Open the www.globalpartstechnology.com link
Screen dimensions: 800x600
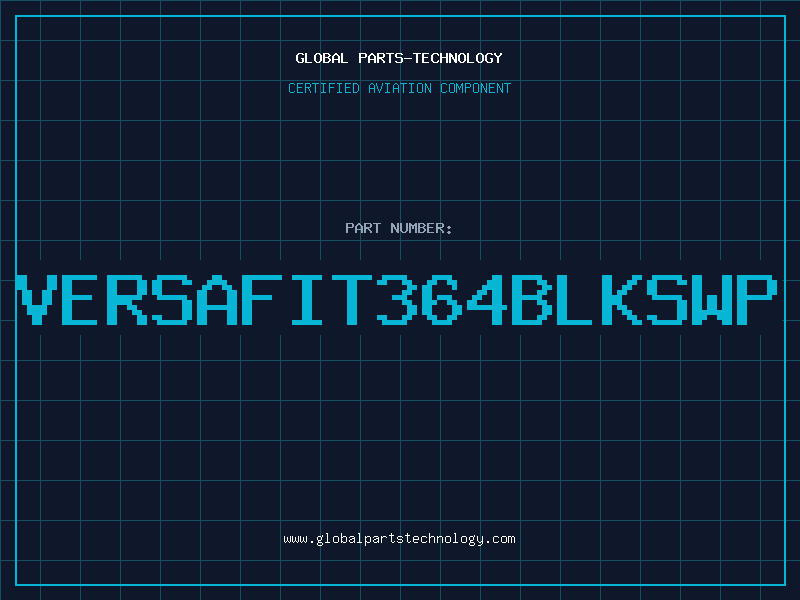pos(399,539)
